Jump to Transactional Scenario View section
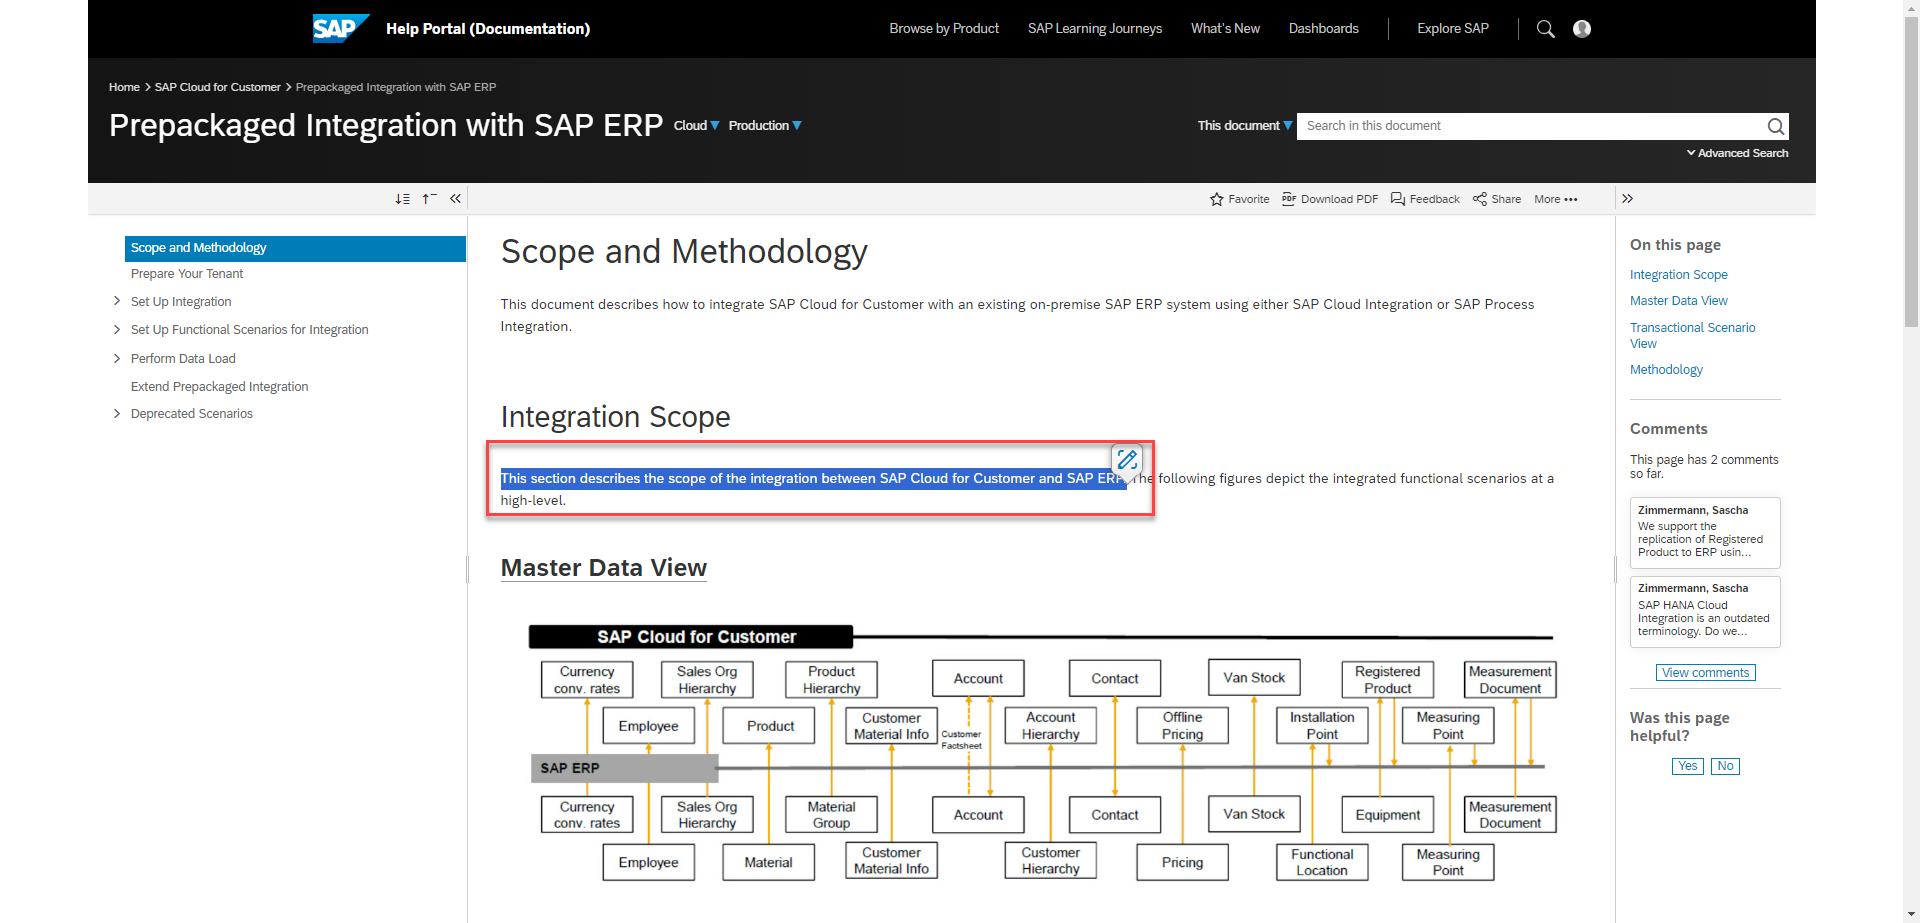 tap(1692, 335)
